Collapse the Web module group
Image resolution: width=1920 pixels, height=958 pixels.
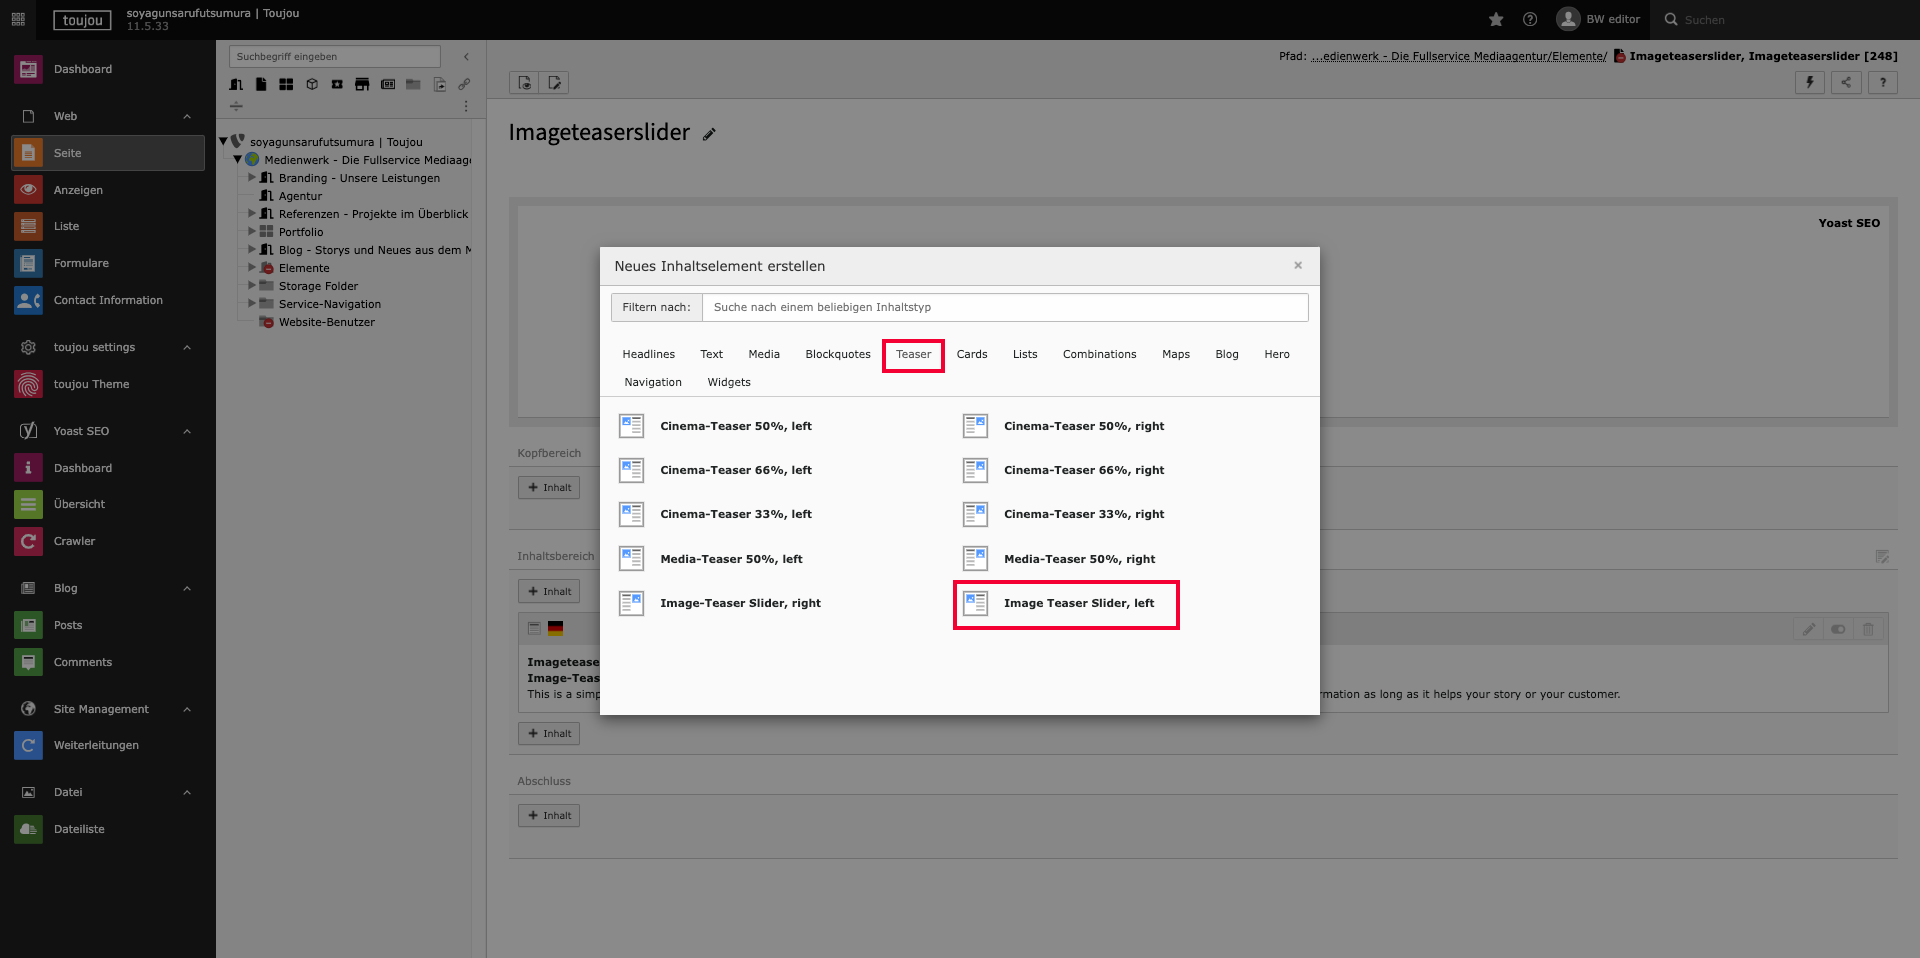187,117
